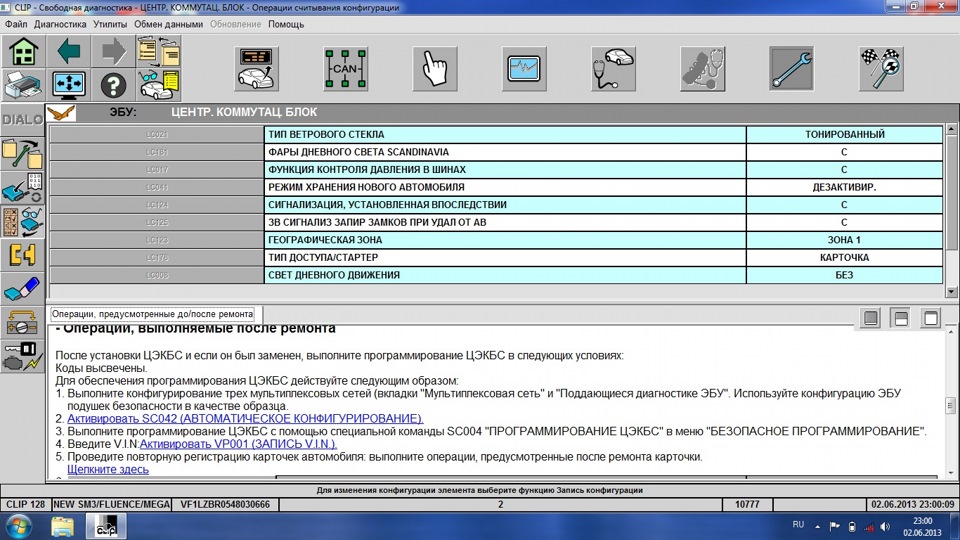Click the printer icon
The image size is (960, 540).
(23, 84)
